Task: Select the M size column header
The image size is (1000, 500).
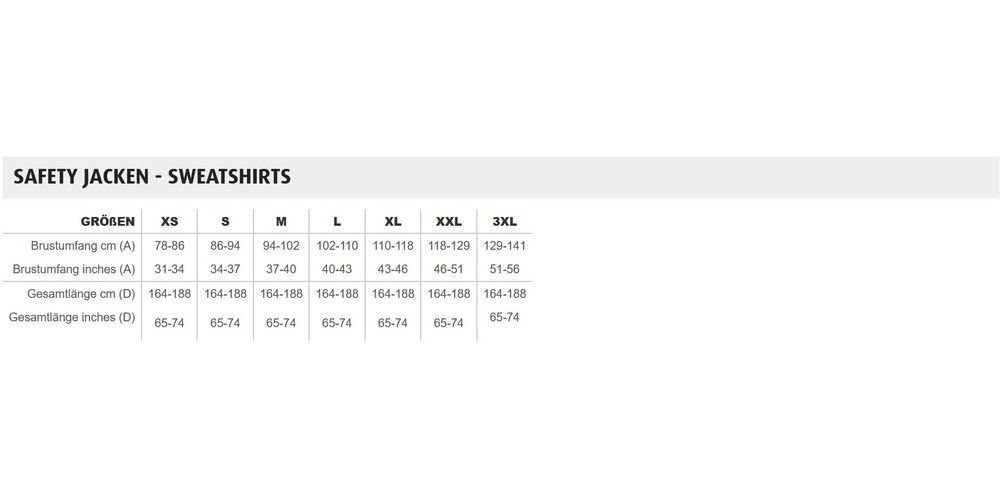Action: coord(281,222)
